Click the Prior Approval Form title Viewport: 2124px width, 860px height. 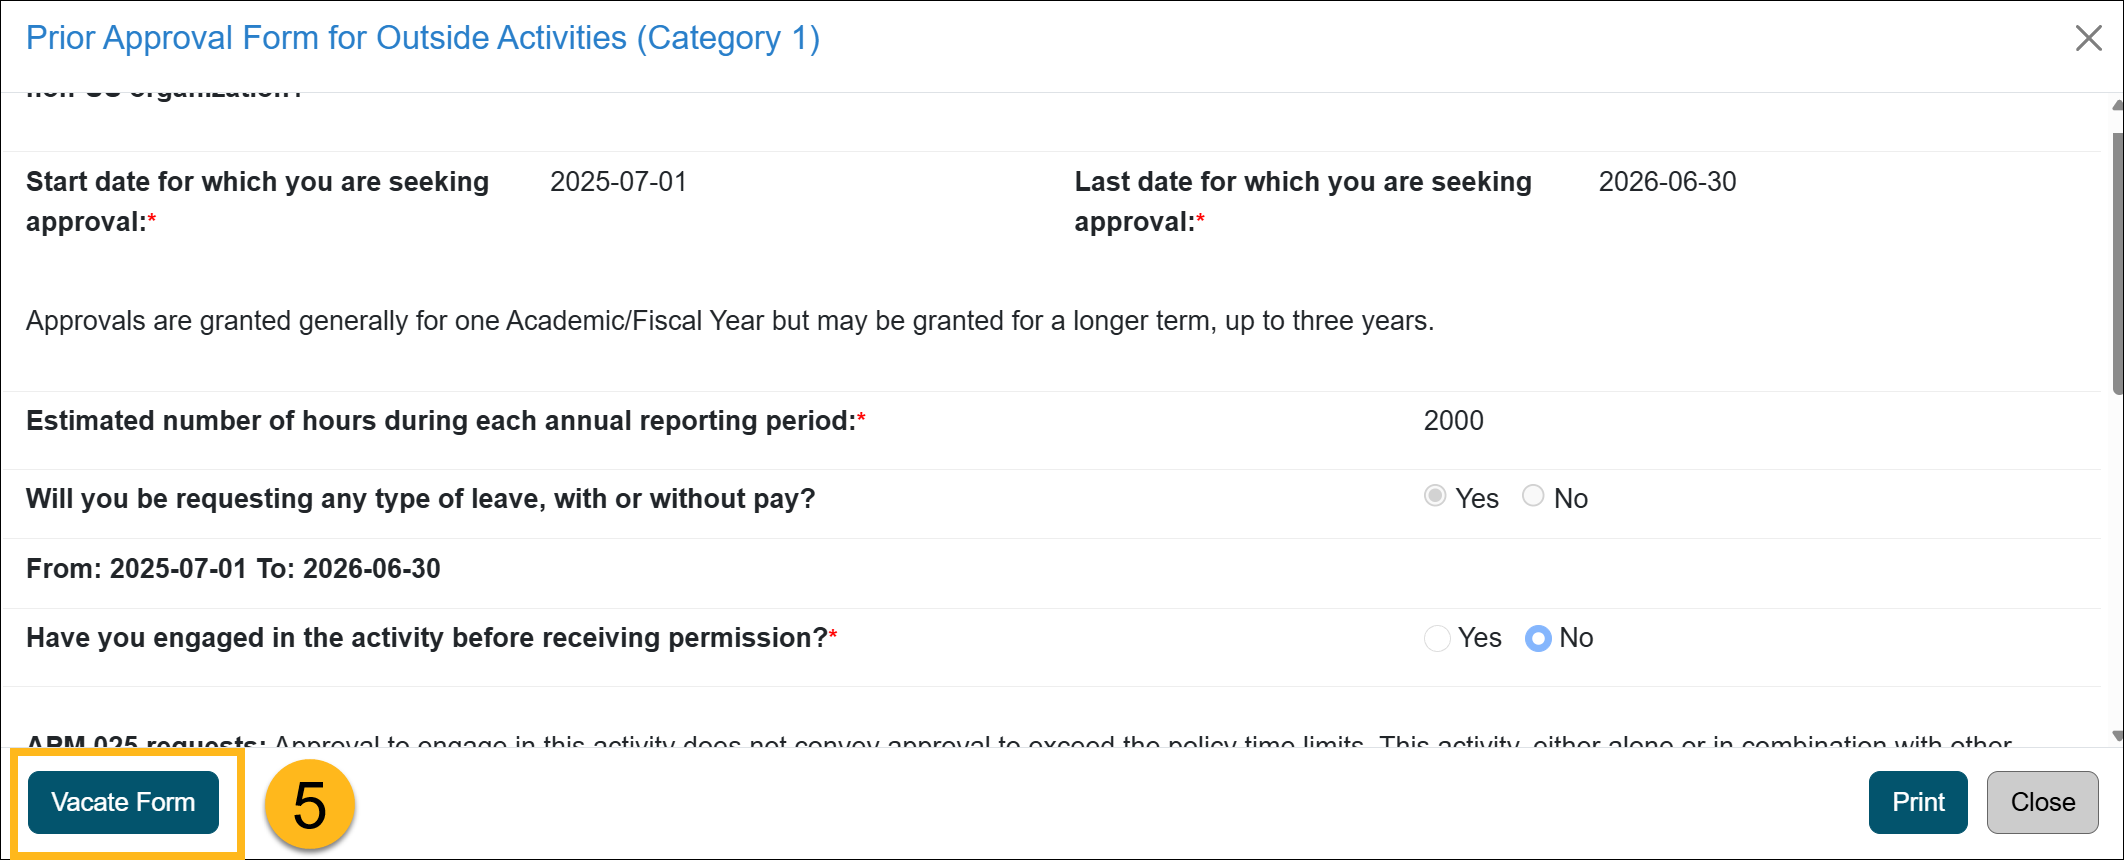click(422, 38)
